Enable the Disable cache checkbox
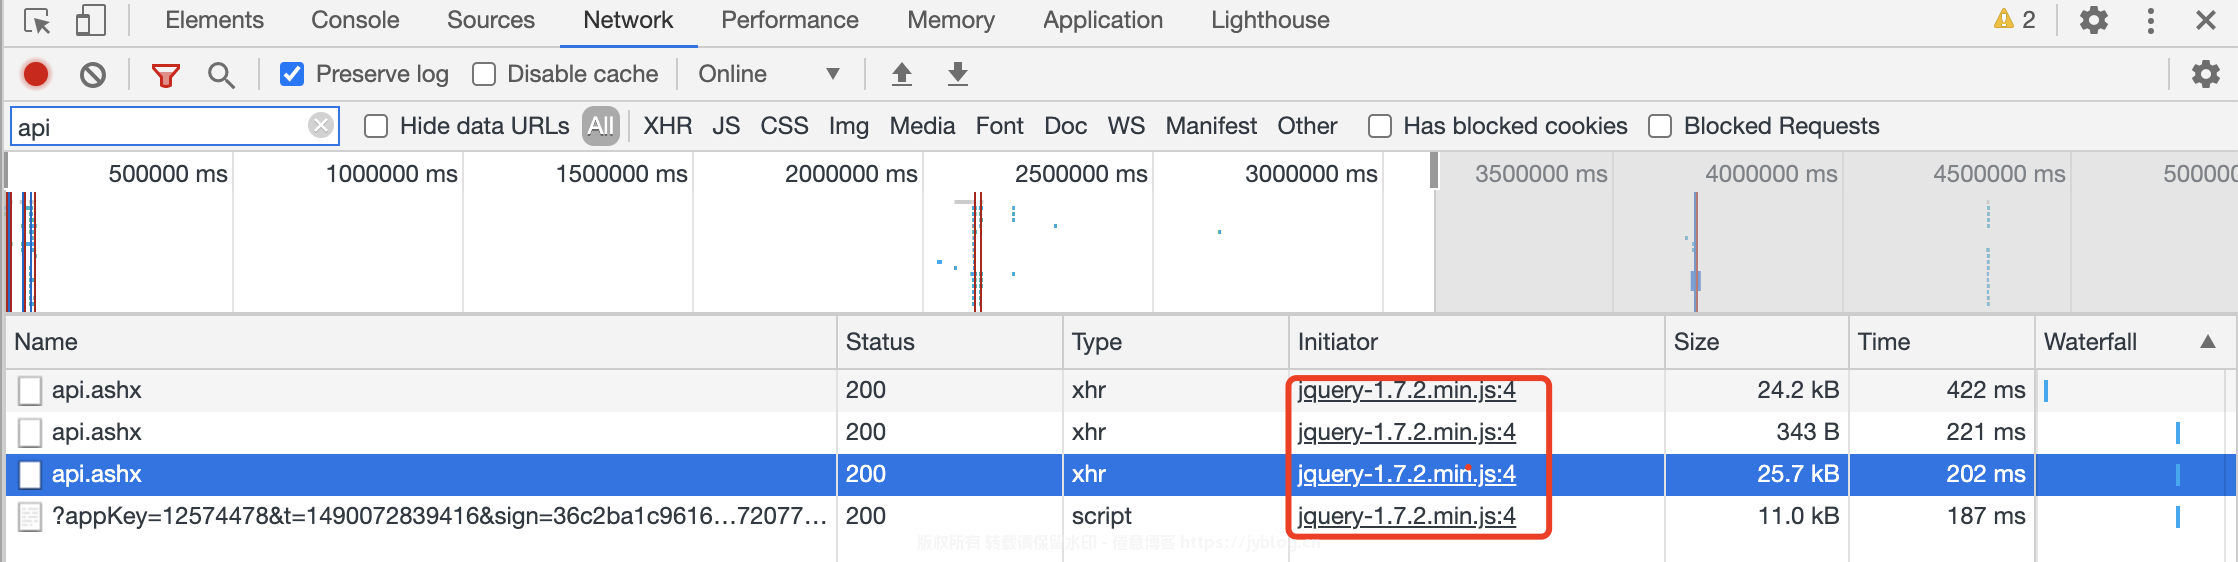Viewport: 2238px width, 562px height. (x=484, y=74)
